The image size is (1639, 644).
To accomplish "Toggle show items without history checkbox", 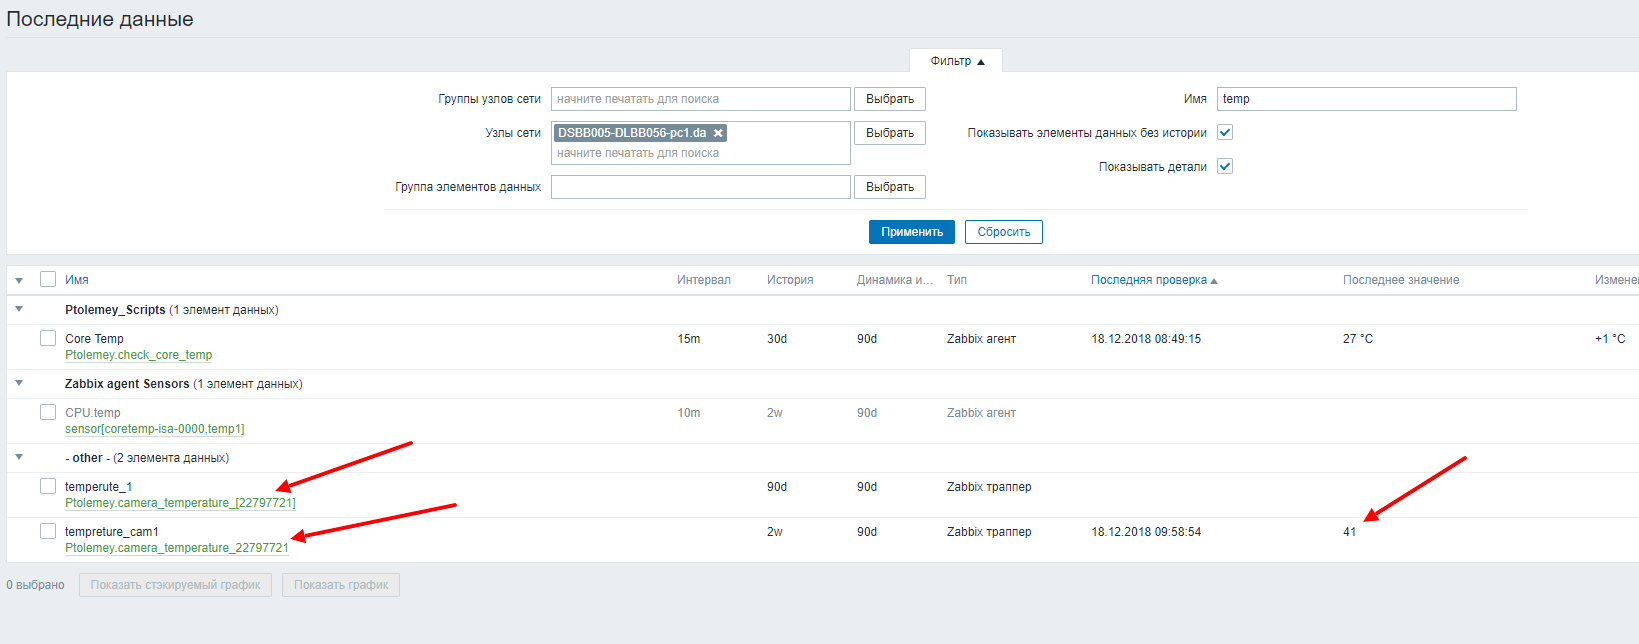I will tap(1225, 133).
